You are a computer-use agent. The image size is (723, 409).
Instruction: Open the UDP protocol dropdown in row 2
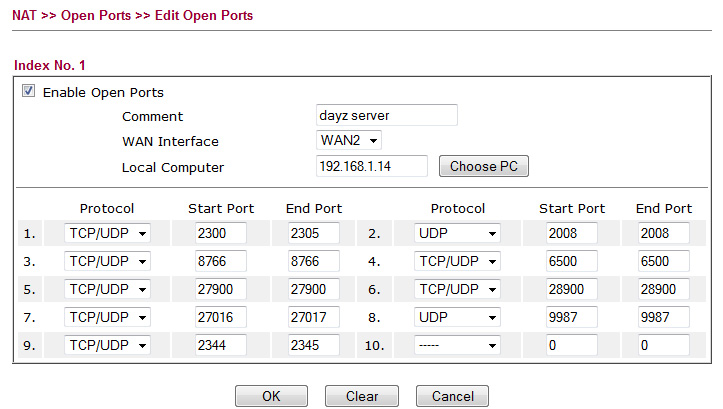coord(457,233)
